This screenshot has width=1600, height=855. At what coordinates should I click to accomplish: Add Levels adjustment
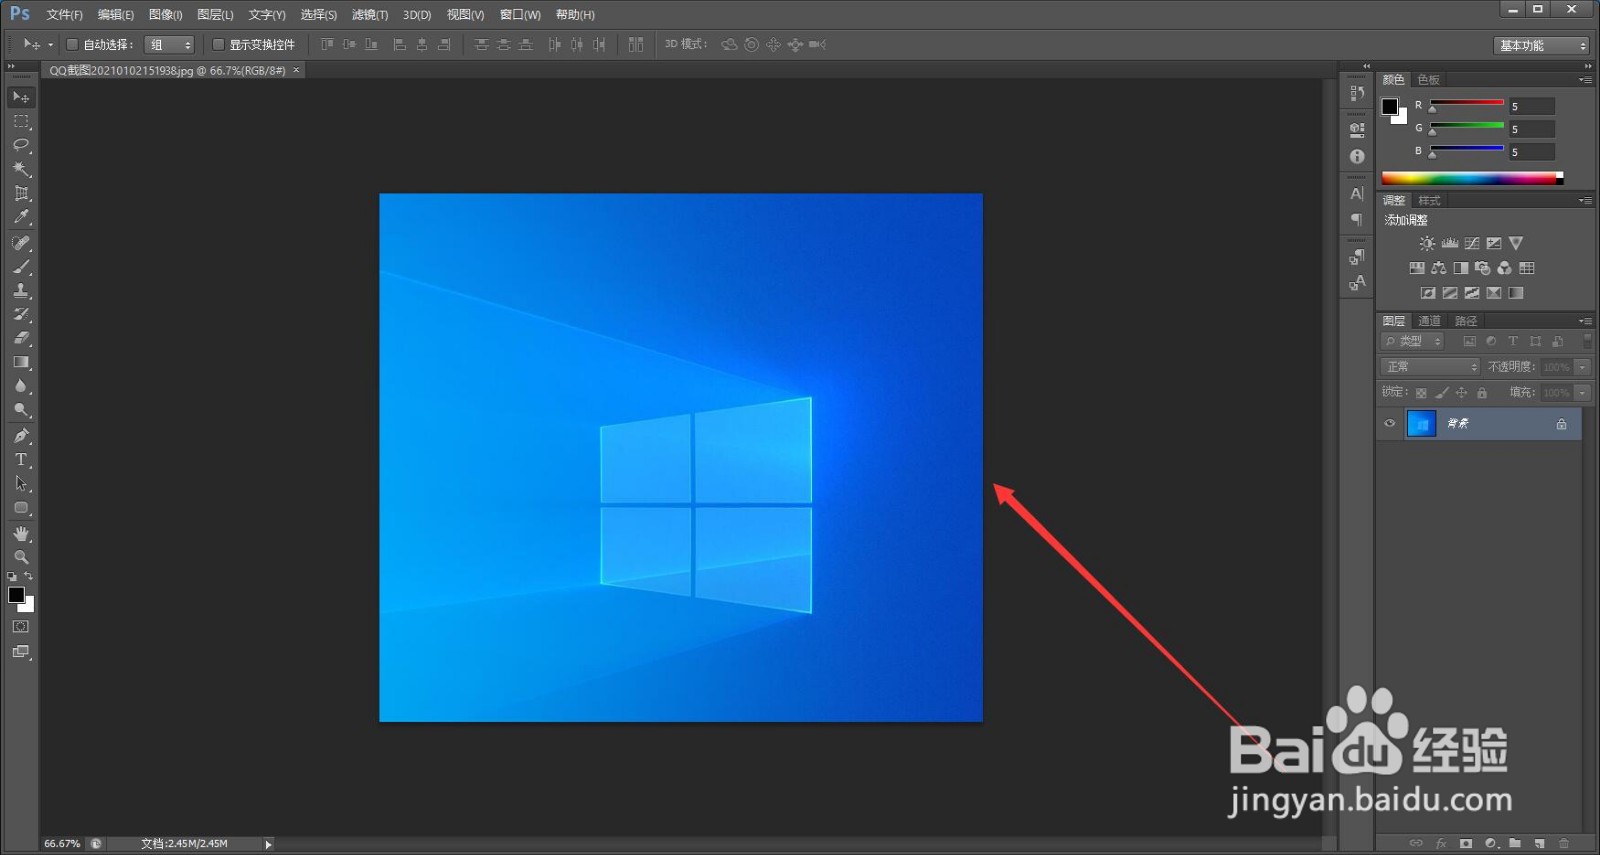[x=1449, y=243]
